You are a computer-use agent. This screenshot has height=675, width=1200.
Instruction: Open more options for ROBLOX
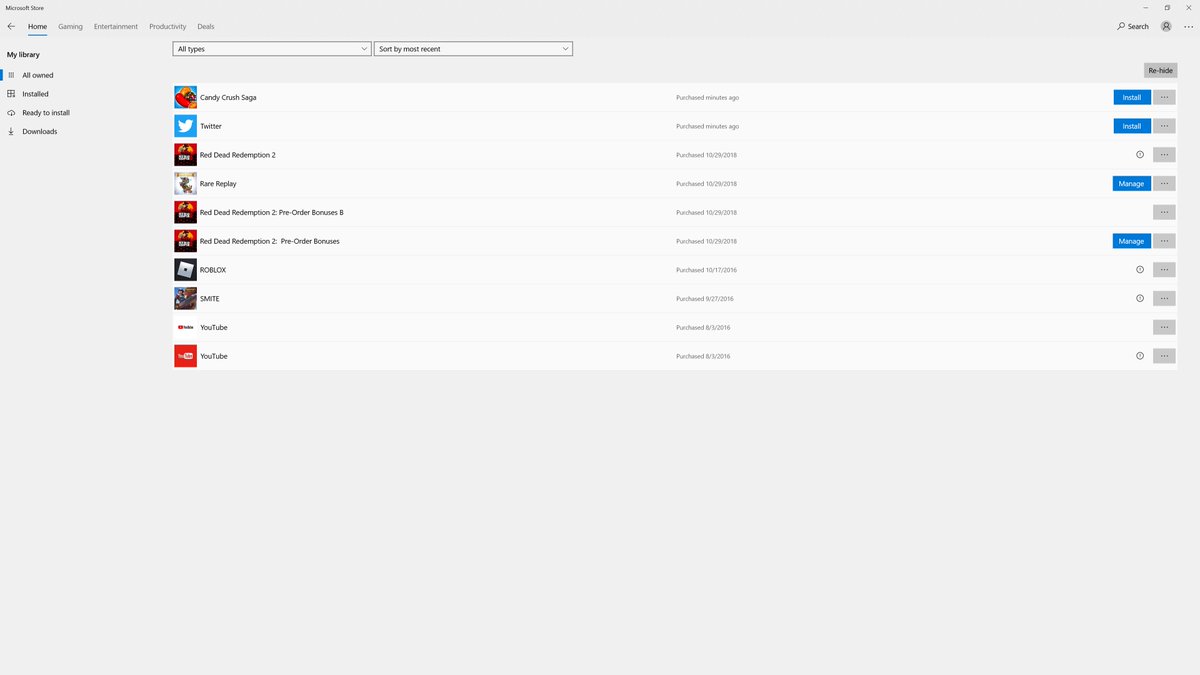point(1164,270)
